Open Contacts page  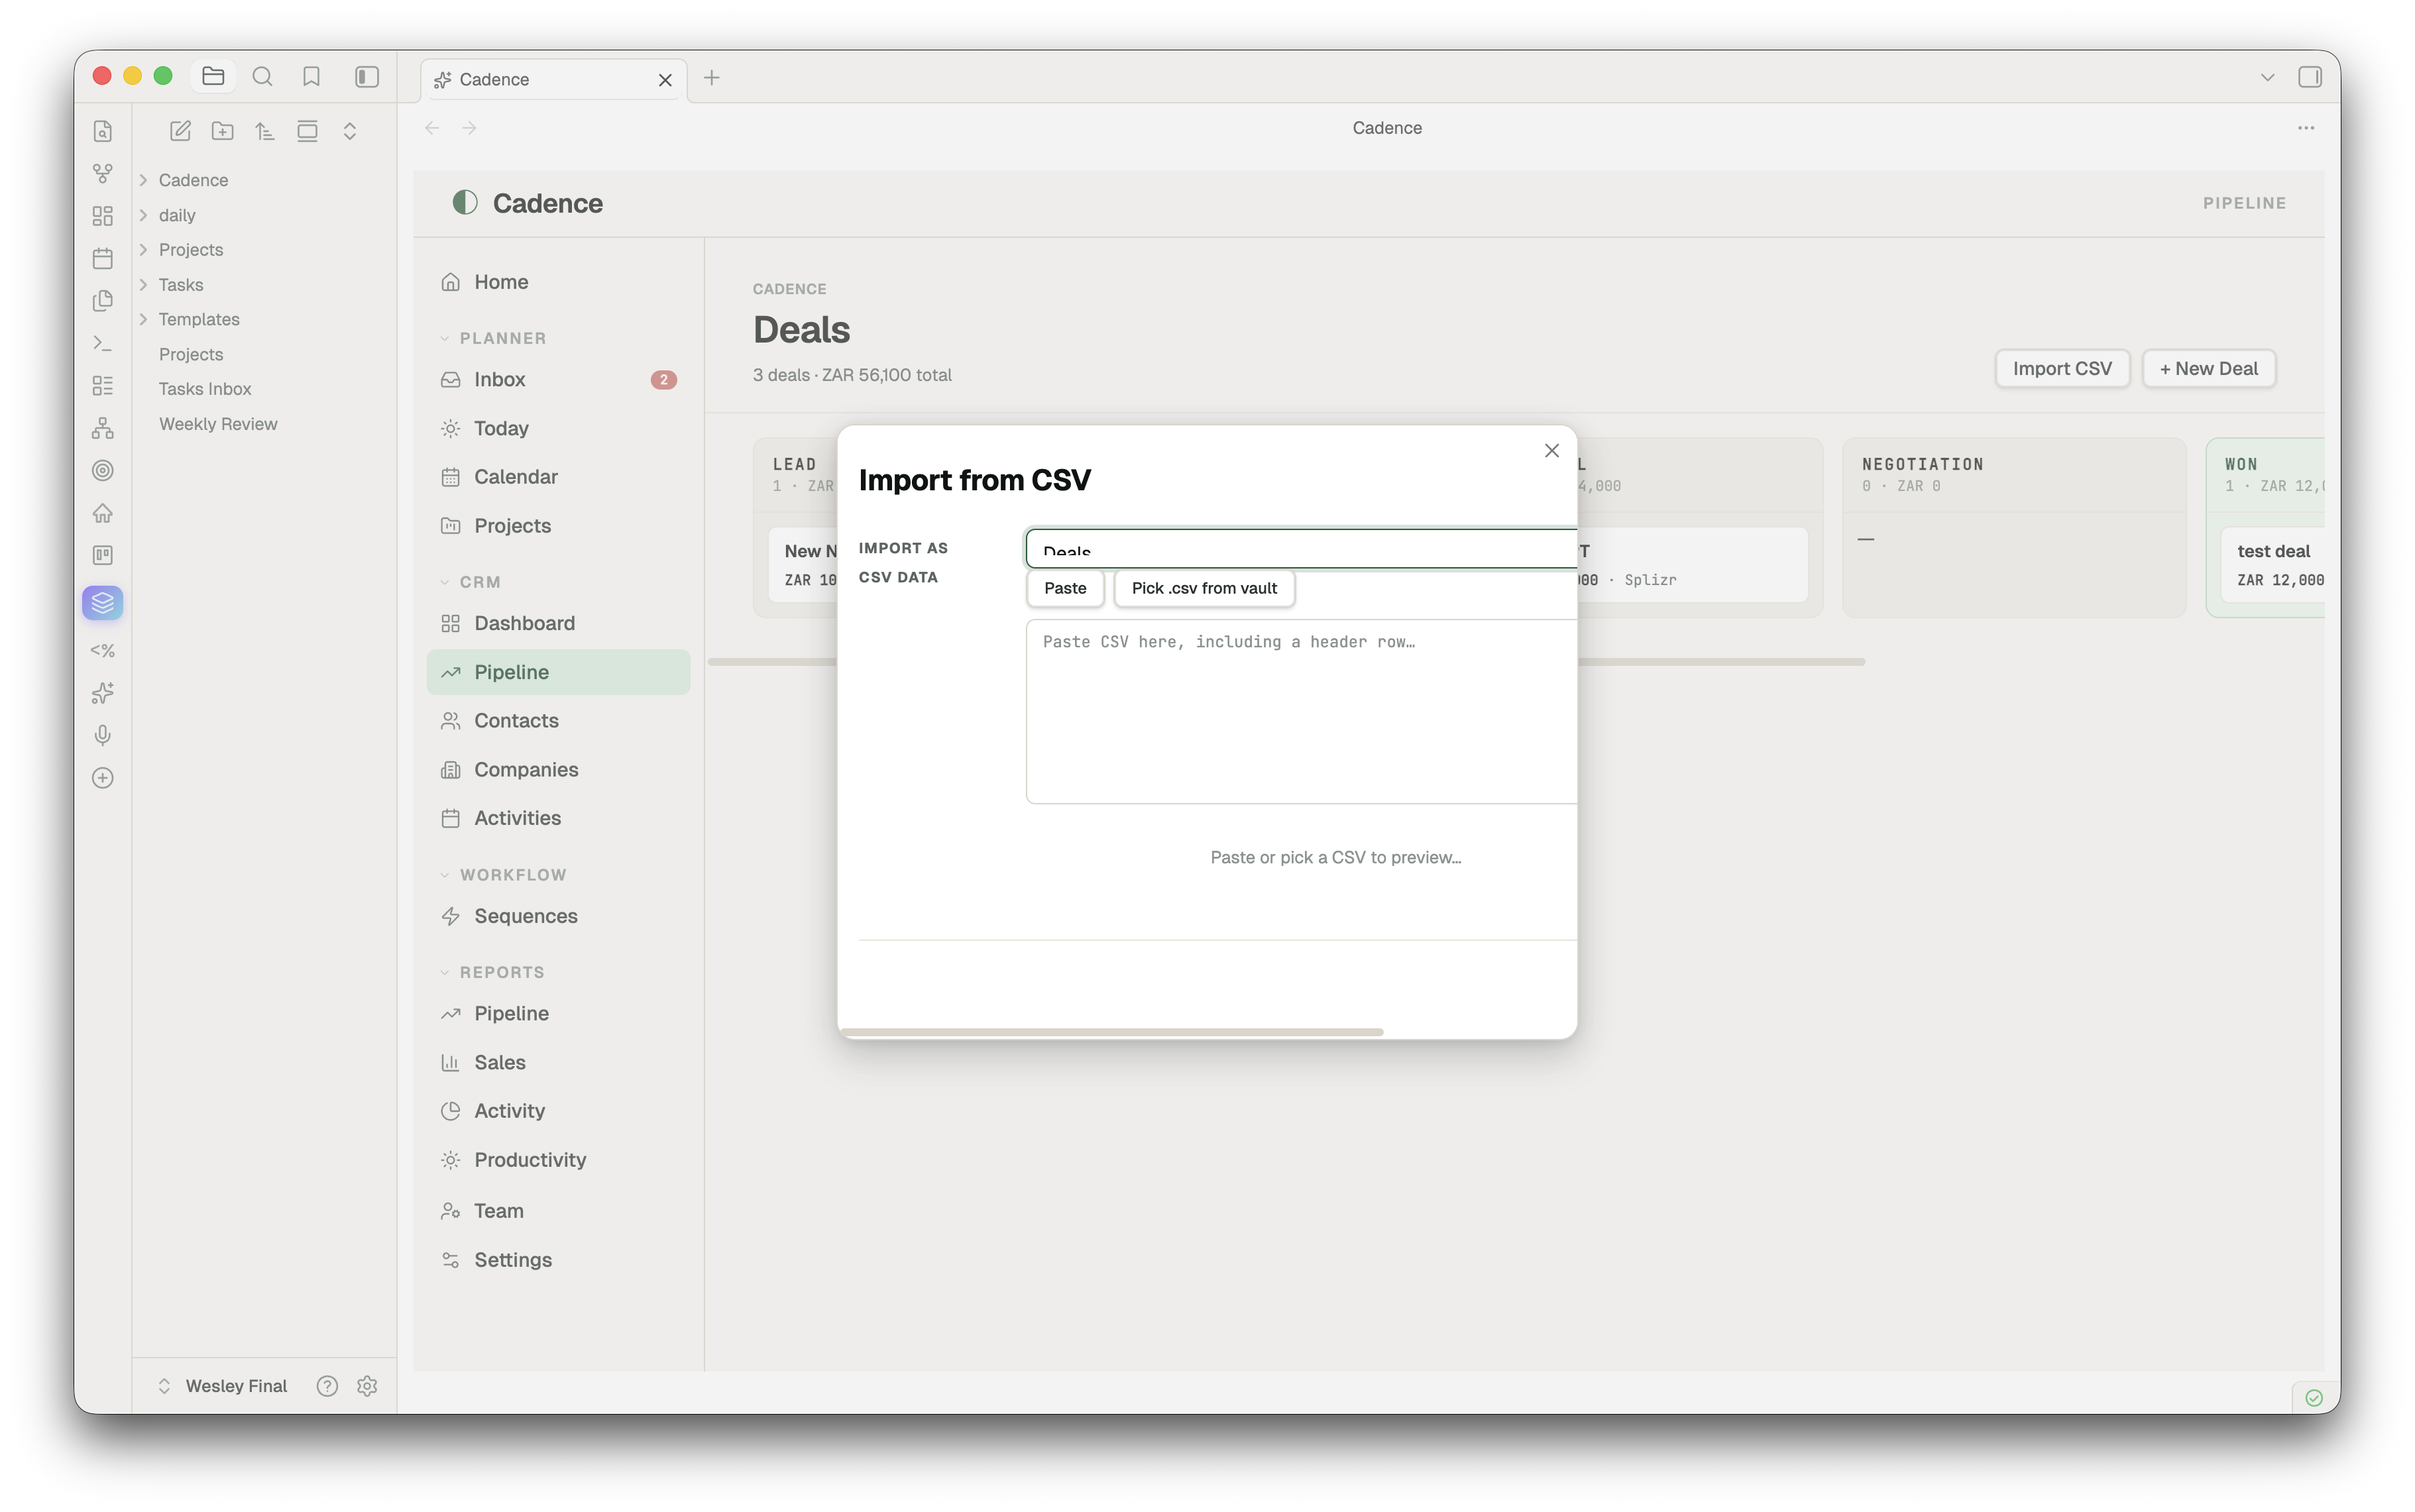point(558,721)
